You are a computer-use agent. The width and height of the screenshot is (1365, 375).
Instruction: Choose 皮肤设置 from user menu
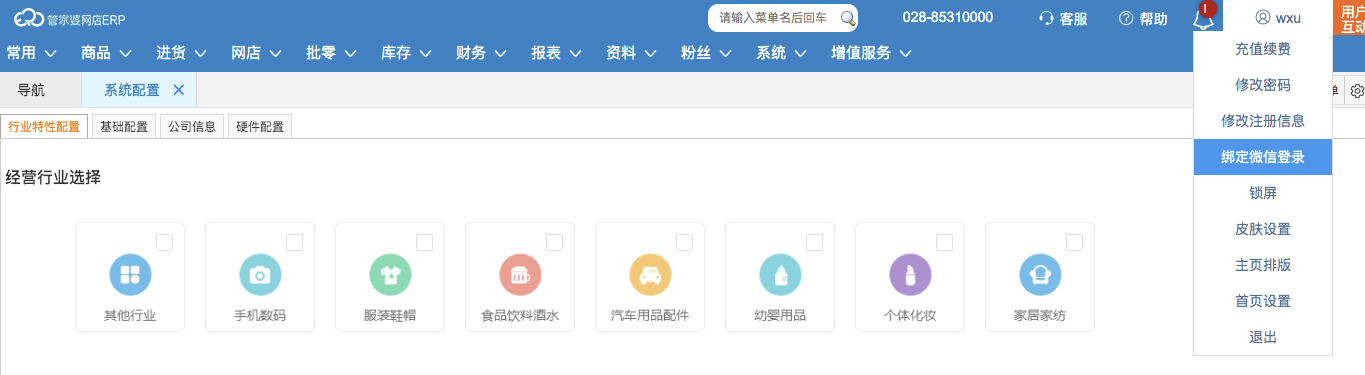point(1263,229)
